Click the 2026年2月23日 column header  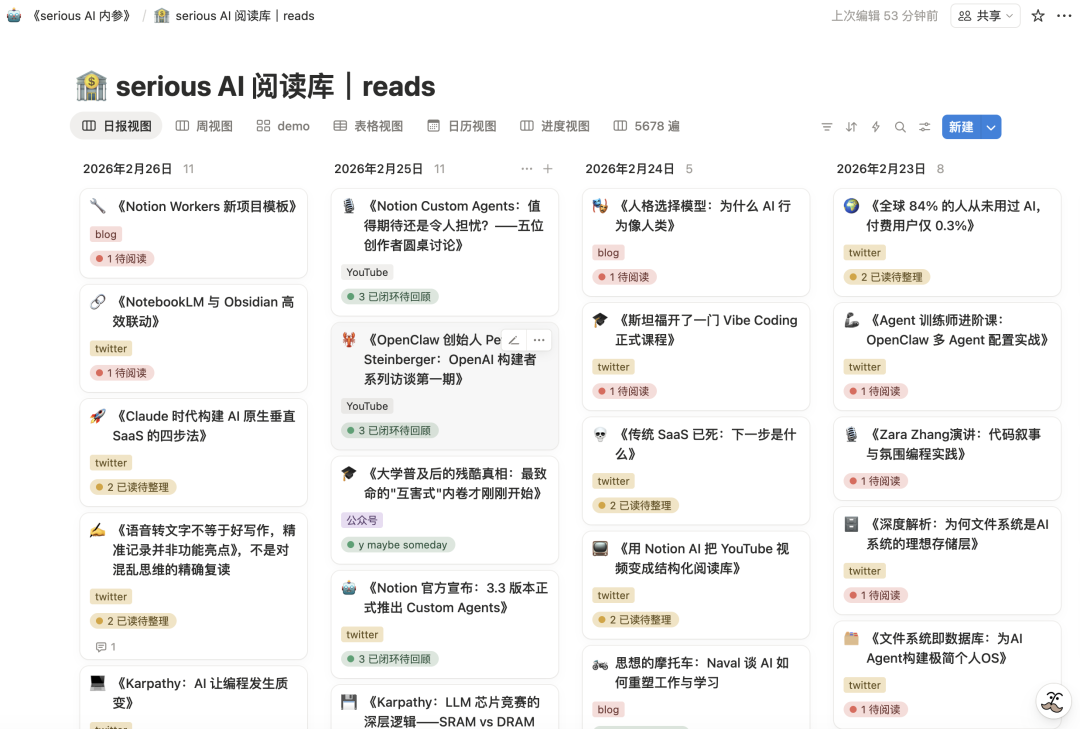tap(881, 169)
